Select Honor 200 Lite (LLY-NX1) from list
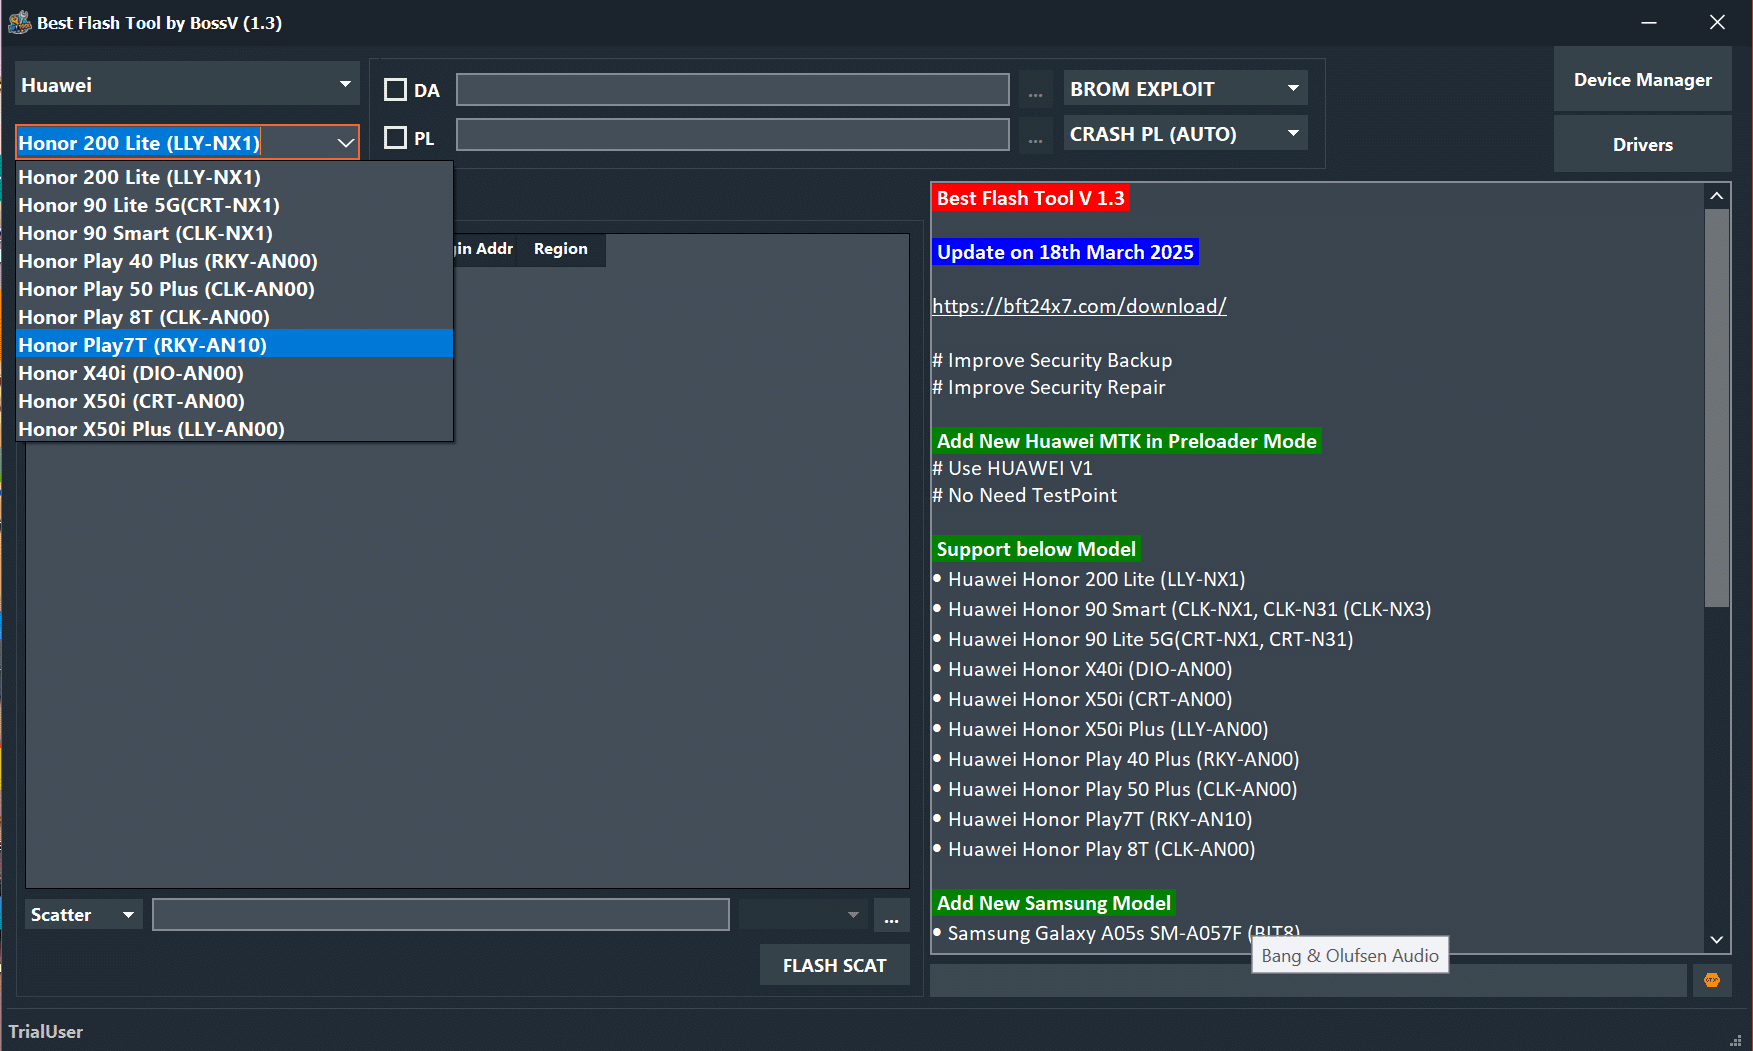1753x1051 pixels. [235, 177]
